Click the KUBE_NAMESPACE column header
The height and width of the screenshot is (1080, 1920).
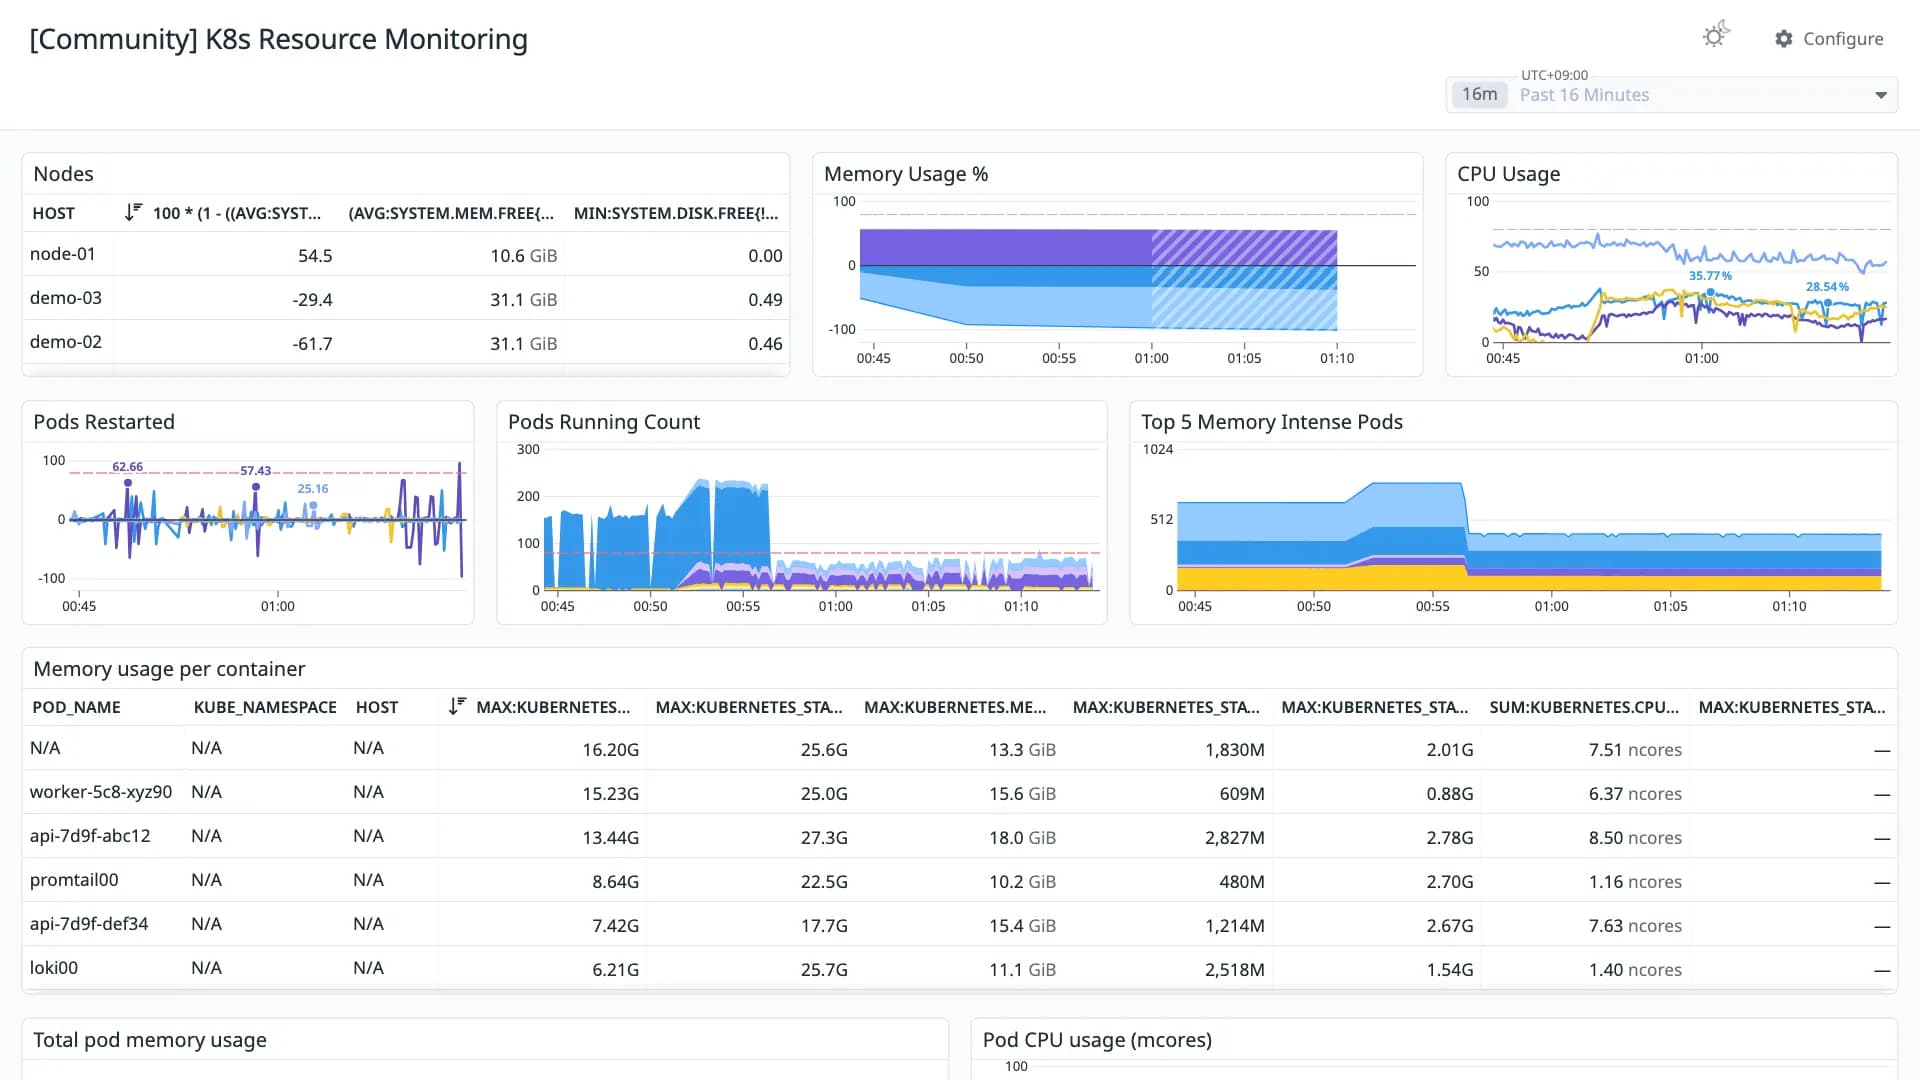coord(265,707)
